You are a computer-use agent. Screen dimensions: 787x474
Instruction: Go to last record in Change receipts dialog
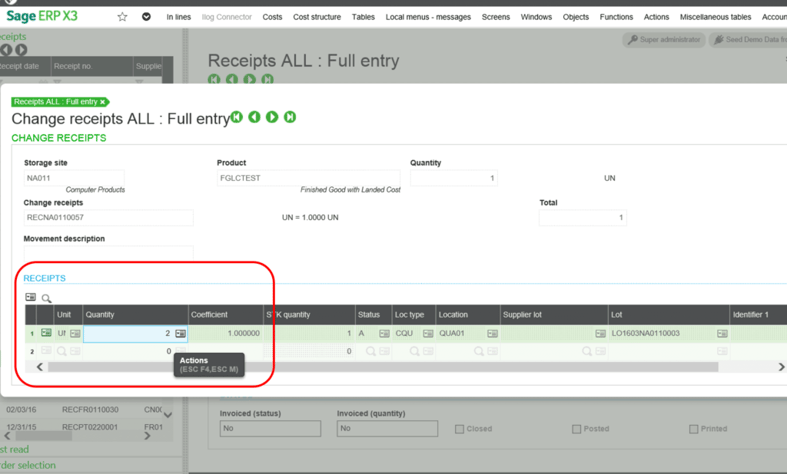[290, 117]
